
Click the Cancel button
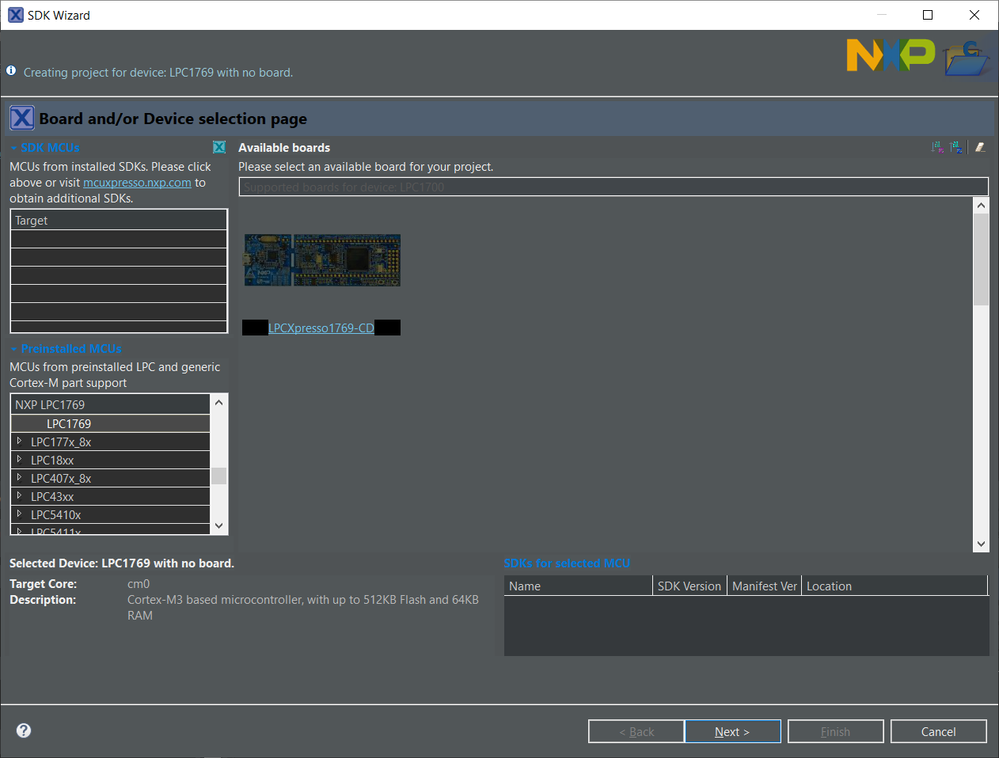point(938,731)
